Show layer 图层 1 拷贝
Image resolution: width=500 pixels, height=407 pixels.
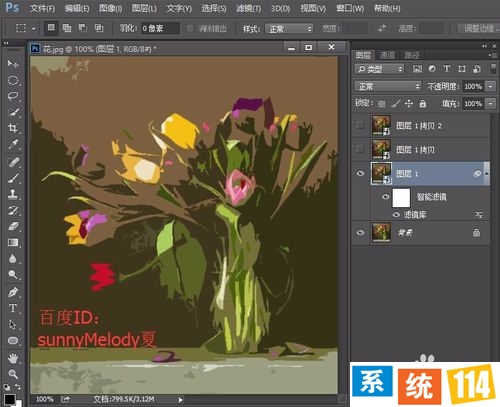coord(360,149)
